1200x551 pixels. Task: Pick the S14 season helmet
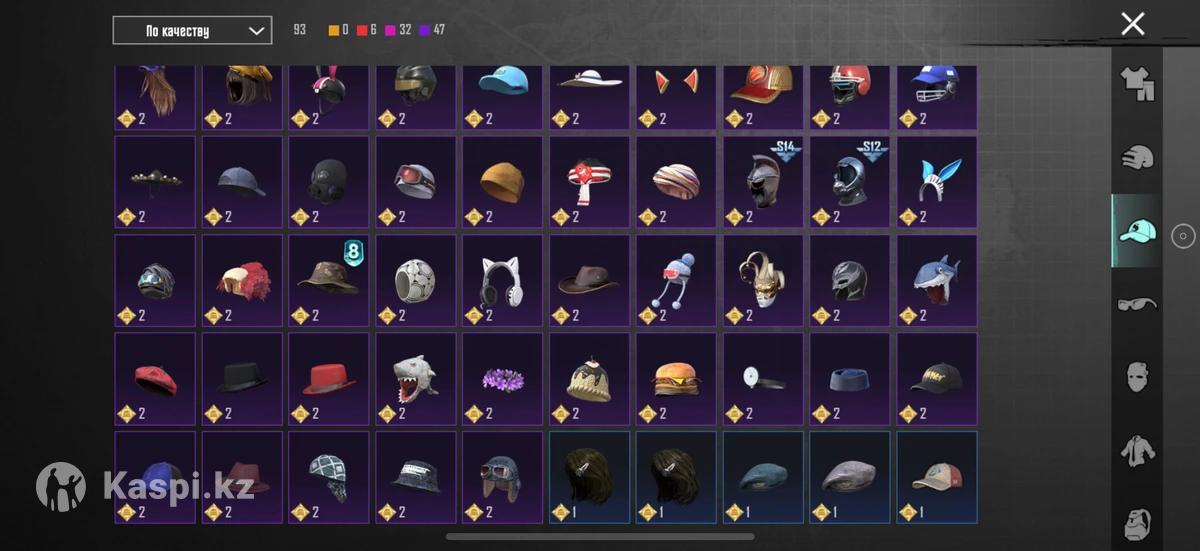coord(763,182)
